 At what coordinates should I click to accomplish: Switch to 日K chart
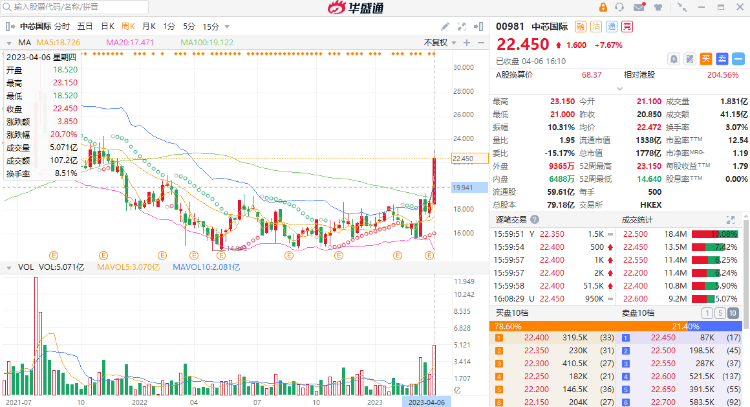(x=108, y=26)
